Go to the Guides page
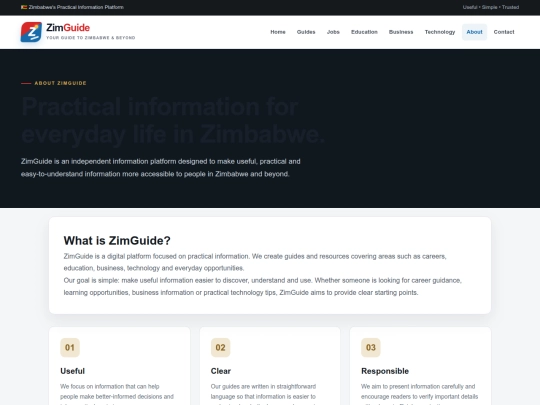This screenshot has width=540, height=405. point(306,32)
